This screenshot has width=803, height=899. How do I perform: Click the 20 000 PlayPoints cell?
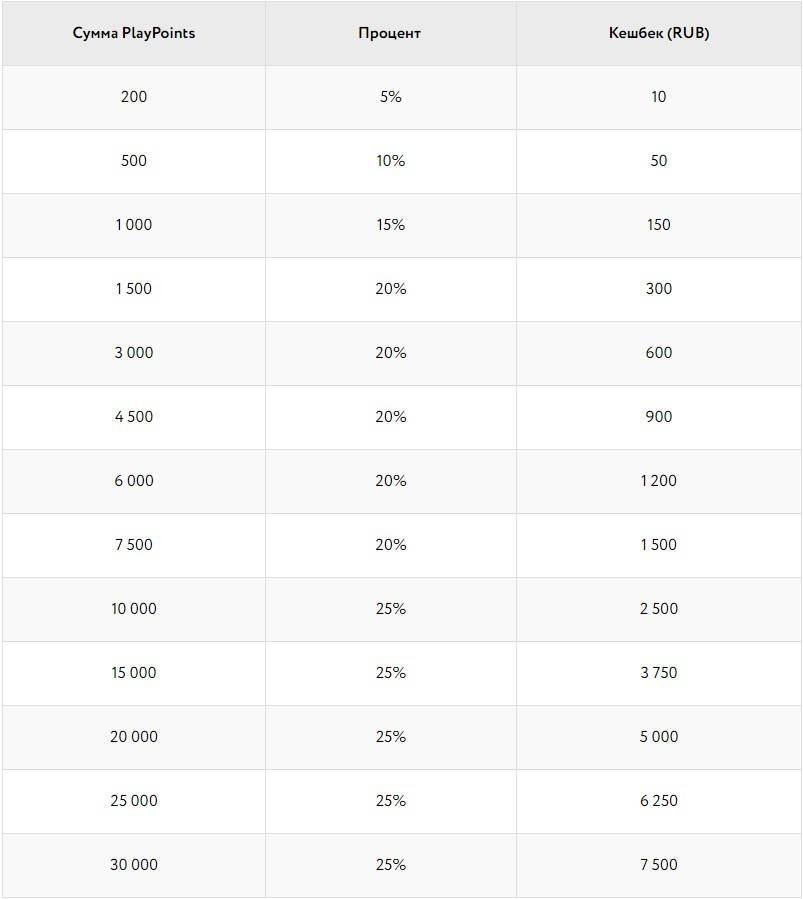pyautogui.click(x=134, y=737)
